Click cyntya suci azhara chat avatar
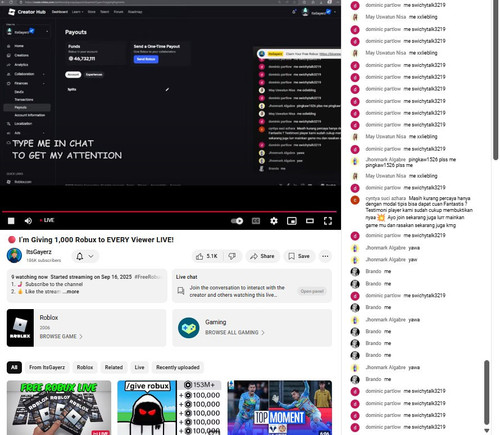This screenshot has width=500, height=435. (x=355, y=200)
